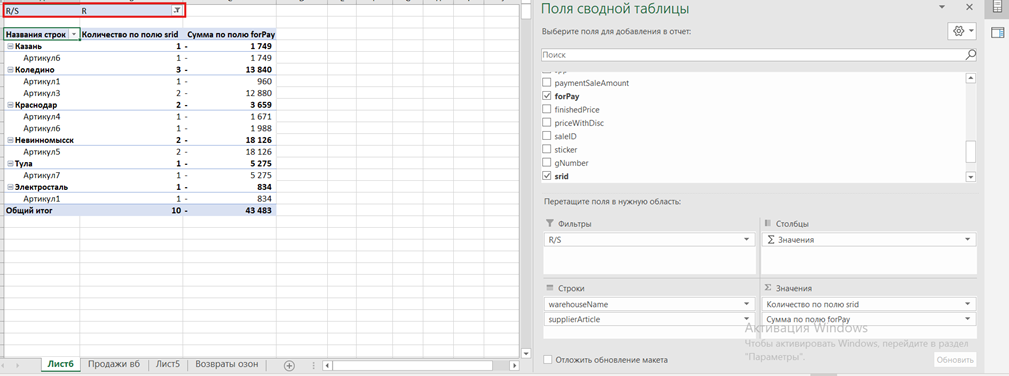Open supplierArticle field dropdown in Строки
The height and width of the screenshot is (376, 1009).
click(x=746, y=319)
